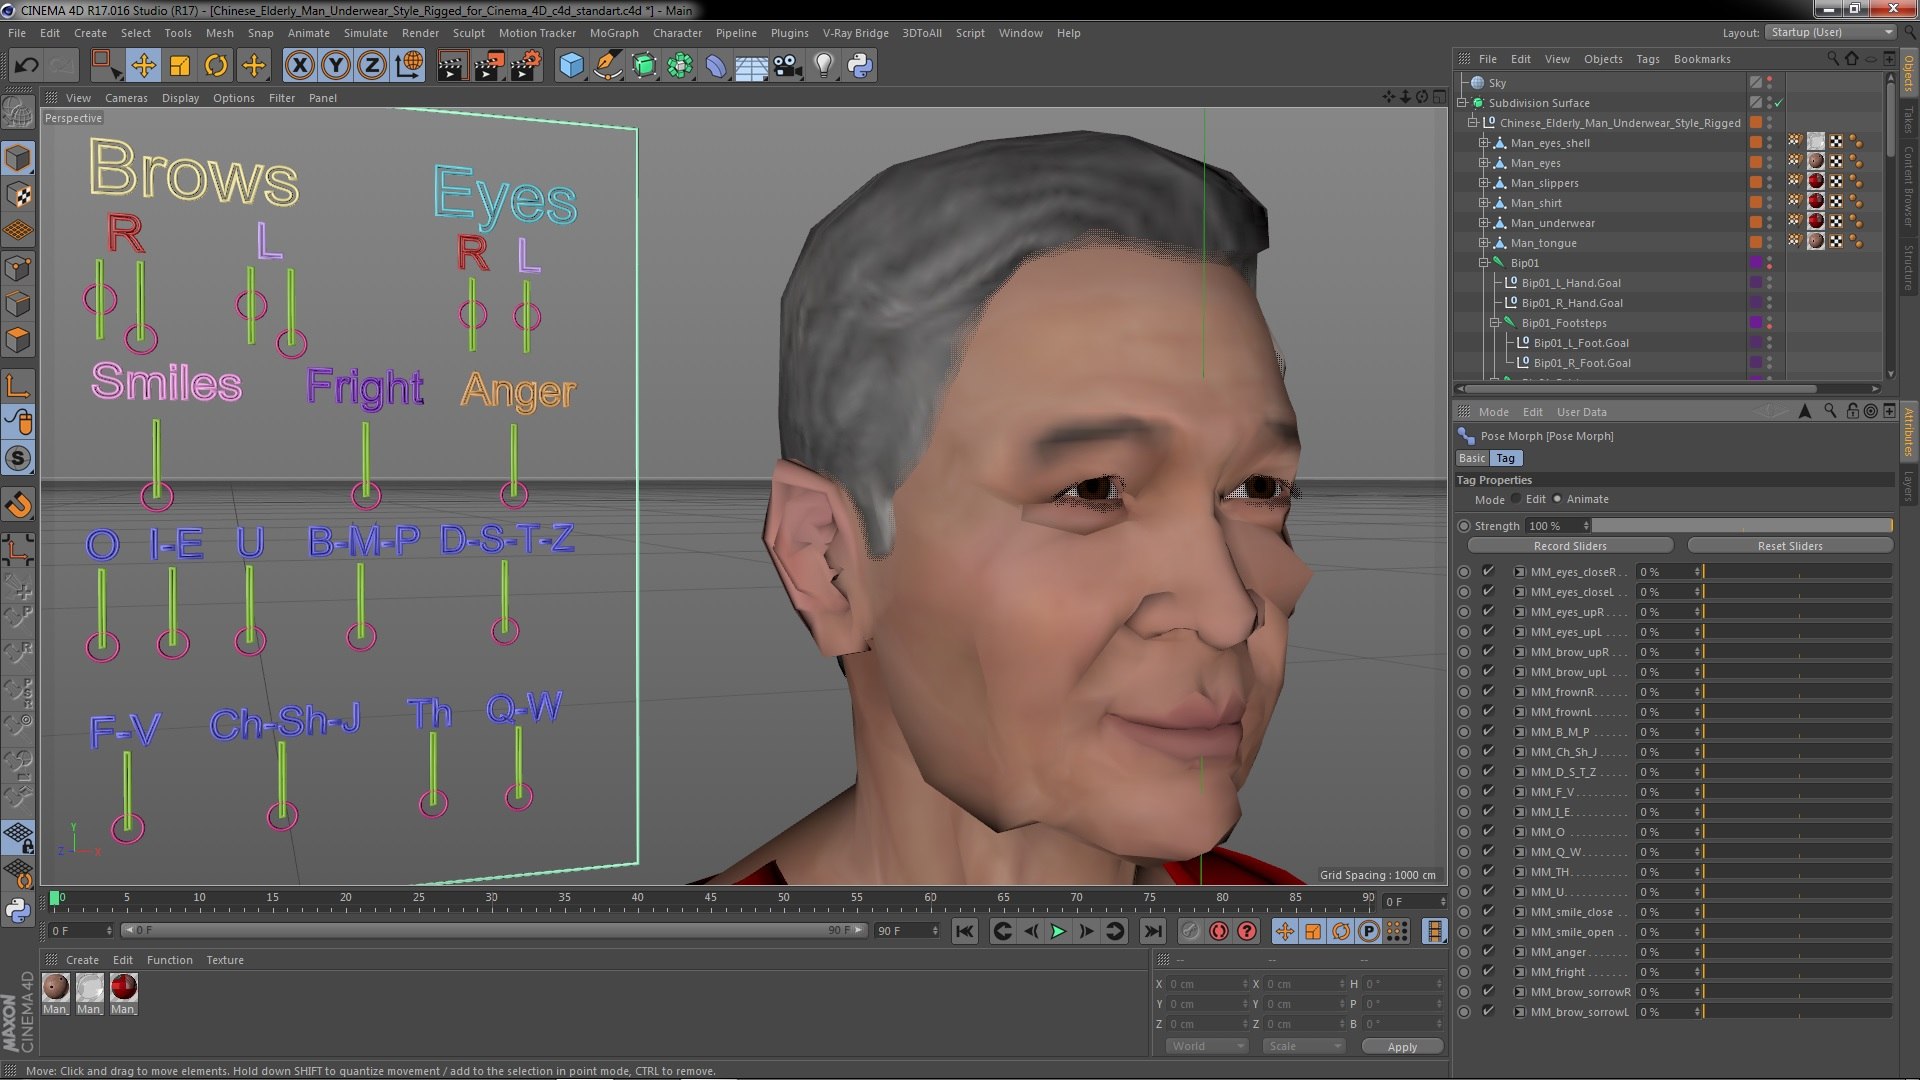Select the Animate mode radio button

click(1557, 498)
